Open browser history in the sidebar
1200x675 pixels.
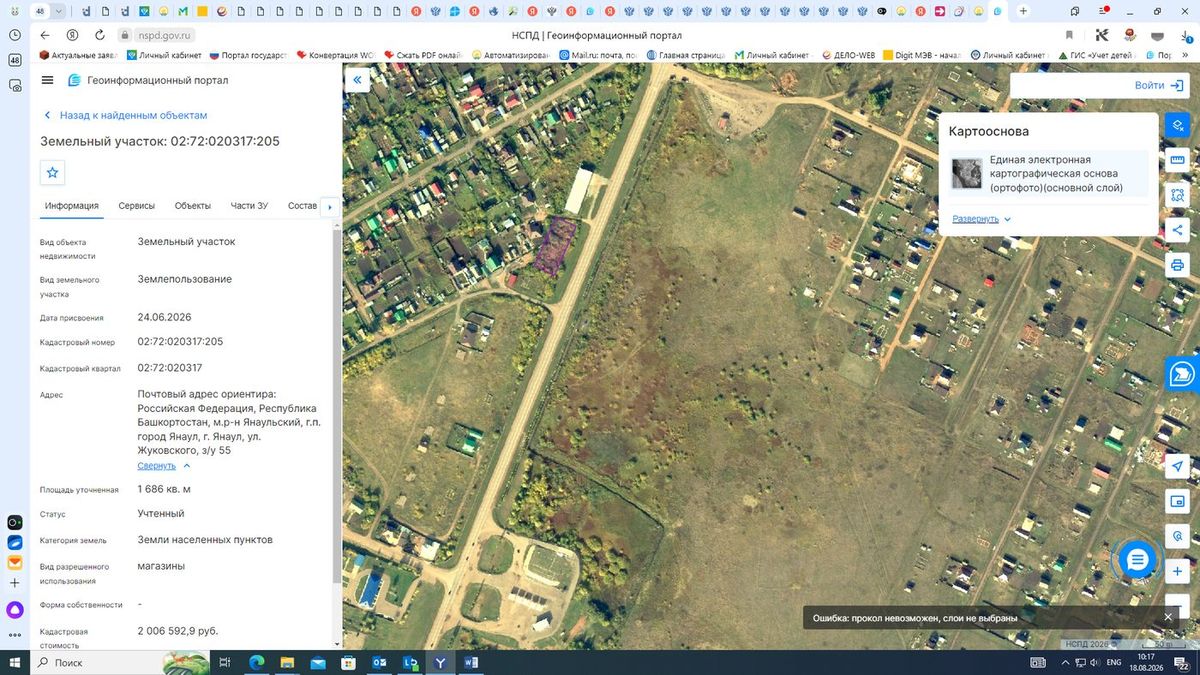[x=15, y=35]
